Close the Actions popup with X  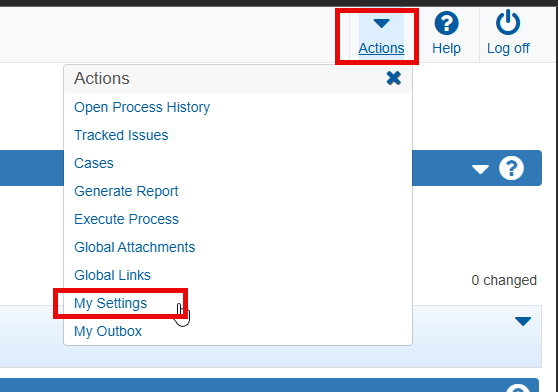(x=394, y=78)
